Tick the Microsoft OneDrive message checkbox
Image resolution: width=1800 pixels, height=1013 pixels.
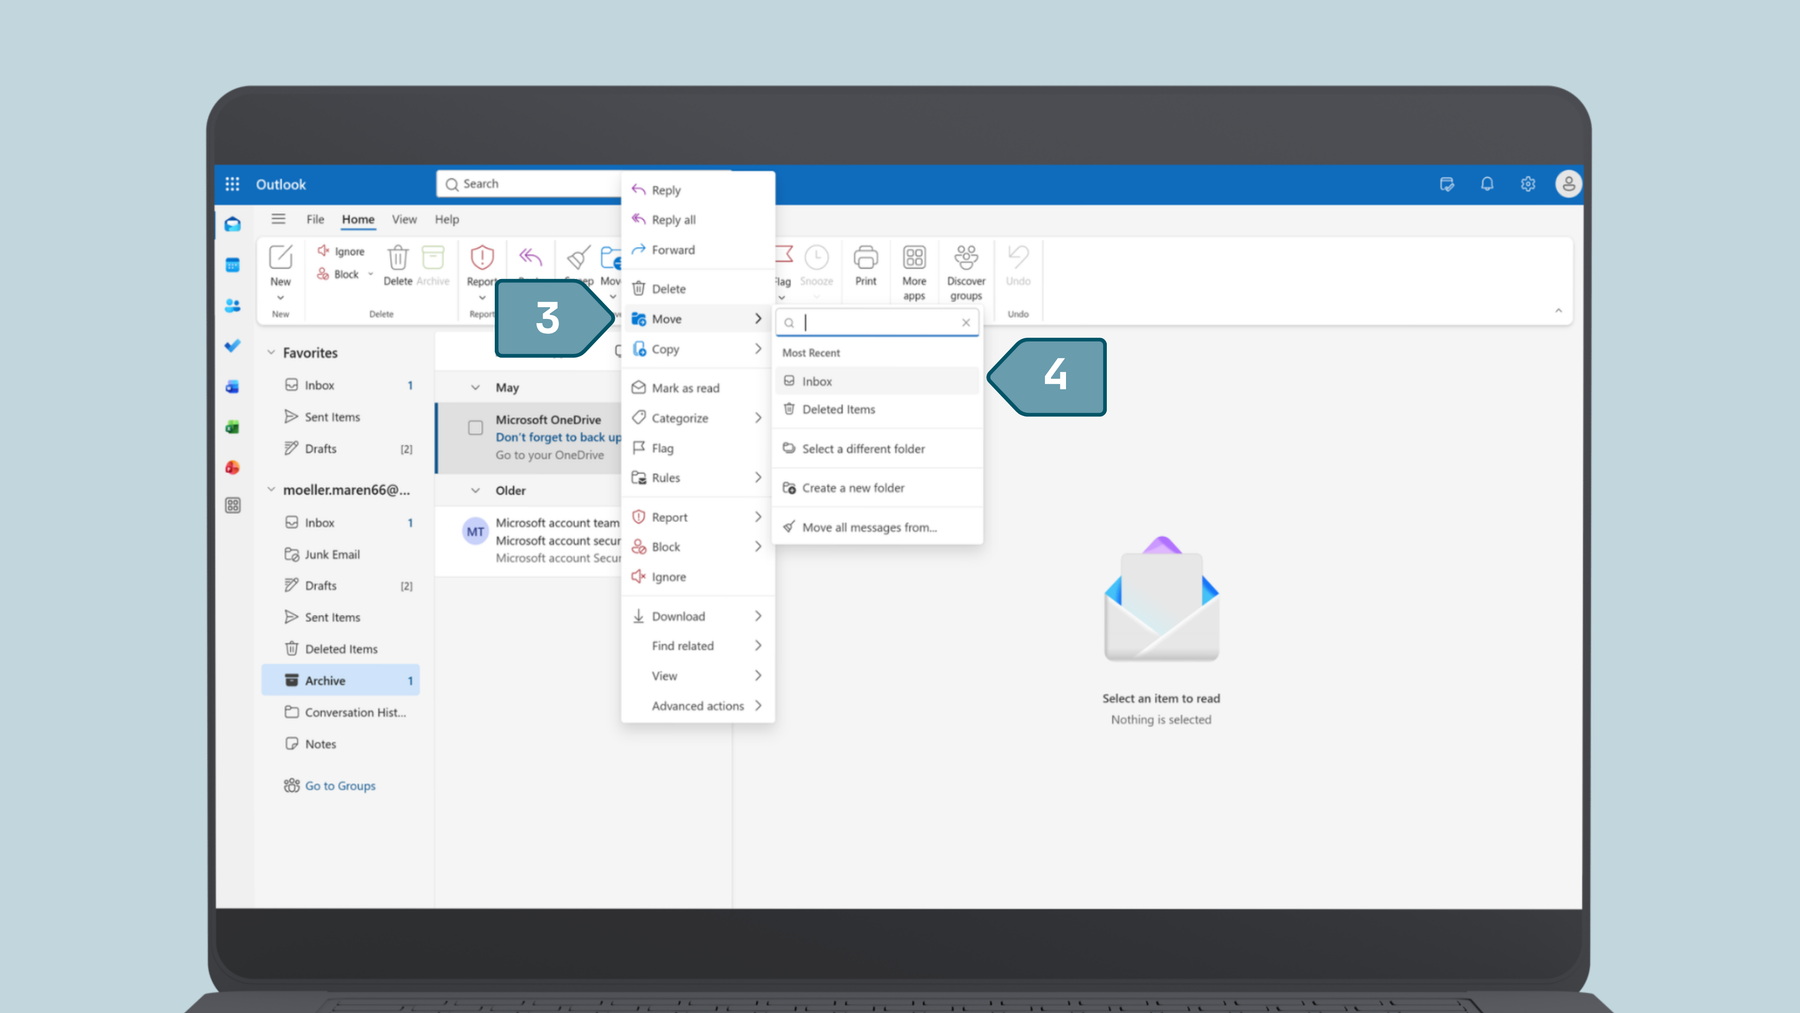pos(476,428)
